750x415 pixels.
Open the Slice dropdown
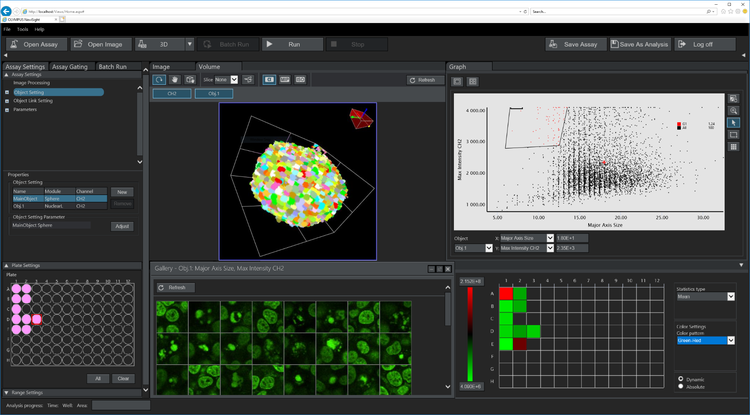[234, 79]
